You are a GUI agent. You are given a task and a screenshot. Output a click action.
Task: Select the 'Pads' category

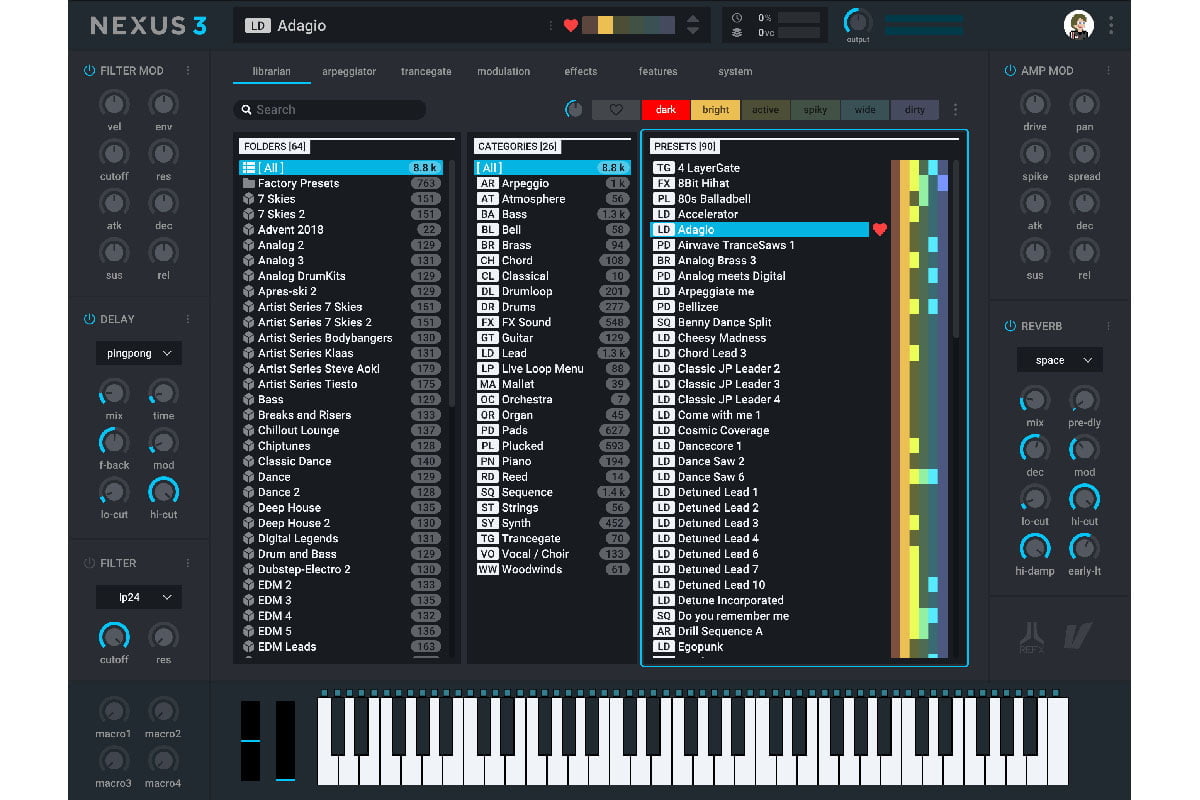[x=553, y=431]
